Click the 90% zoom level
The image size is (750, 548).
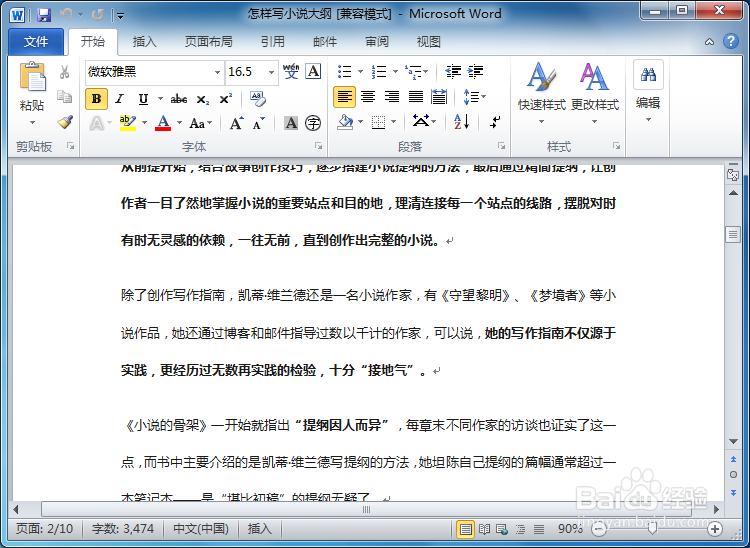point(570,529)
